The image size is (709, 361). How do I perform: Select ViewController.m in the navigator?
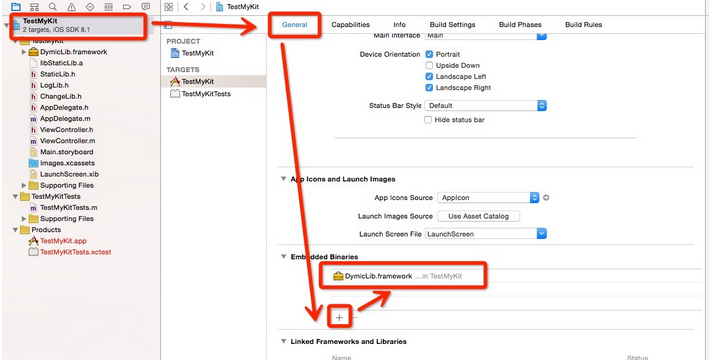tap(67, 141)
